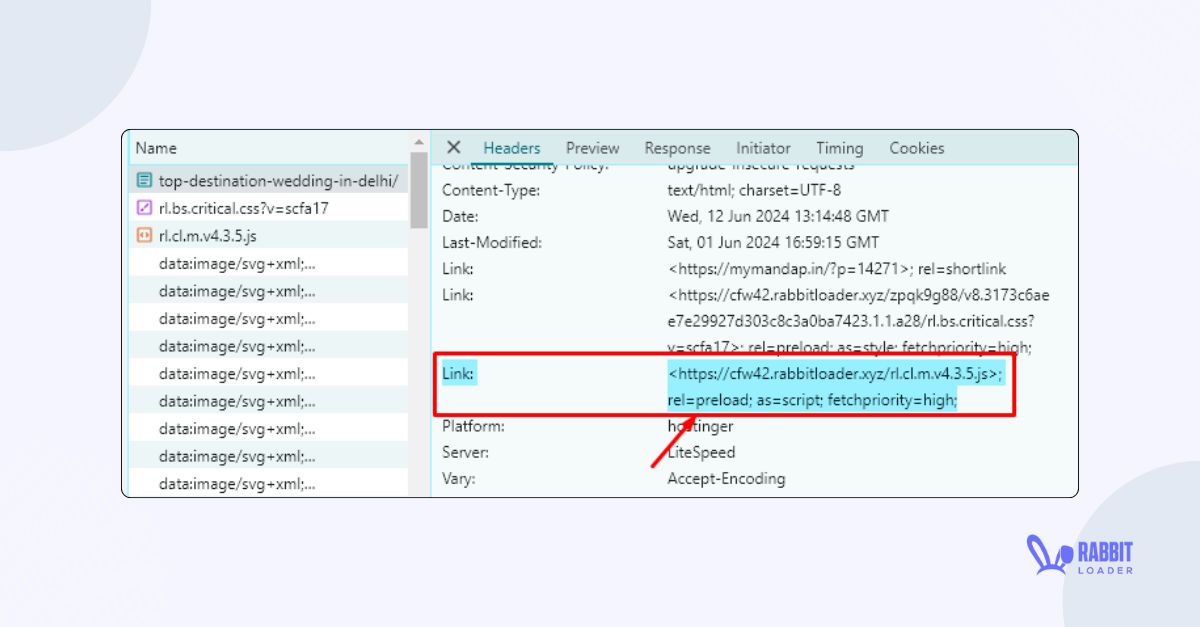
Task: Switch to the Preview tab
Action: coord(592,147)
